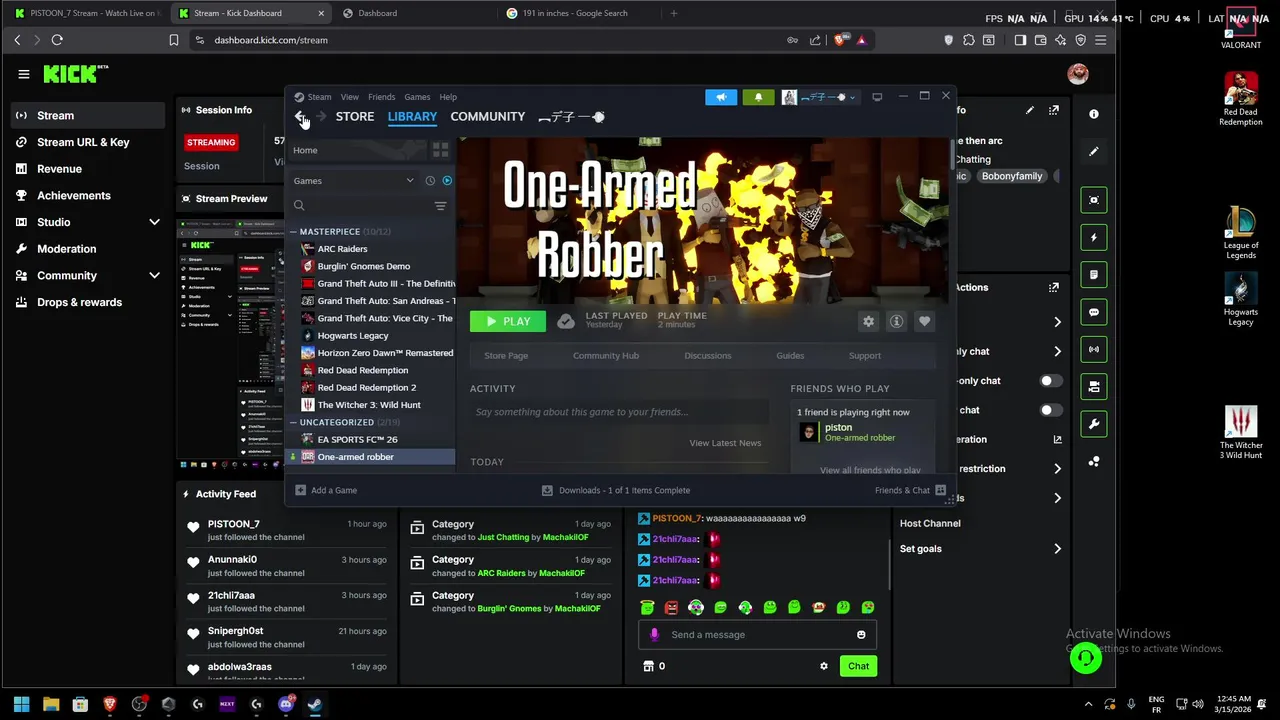Open advanced filter options in Steam library
Screen dimensions: 1280x720
pyautogui.click(x=440, y=206)
